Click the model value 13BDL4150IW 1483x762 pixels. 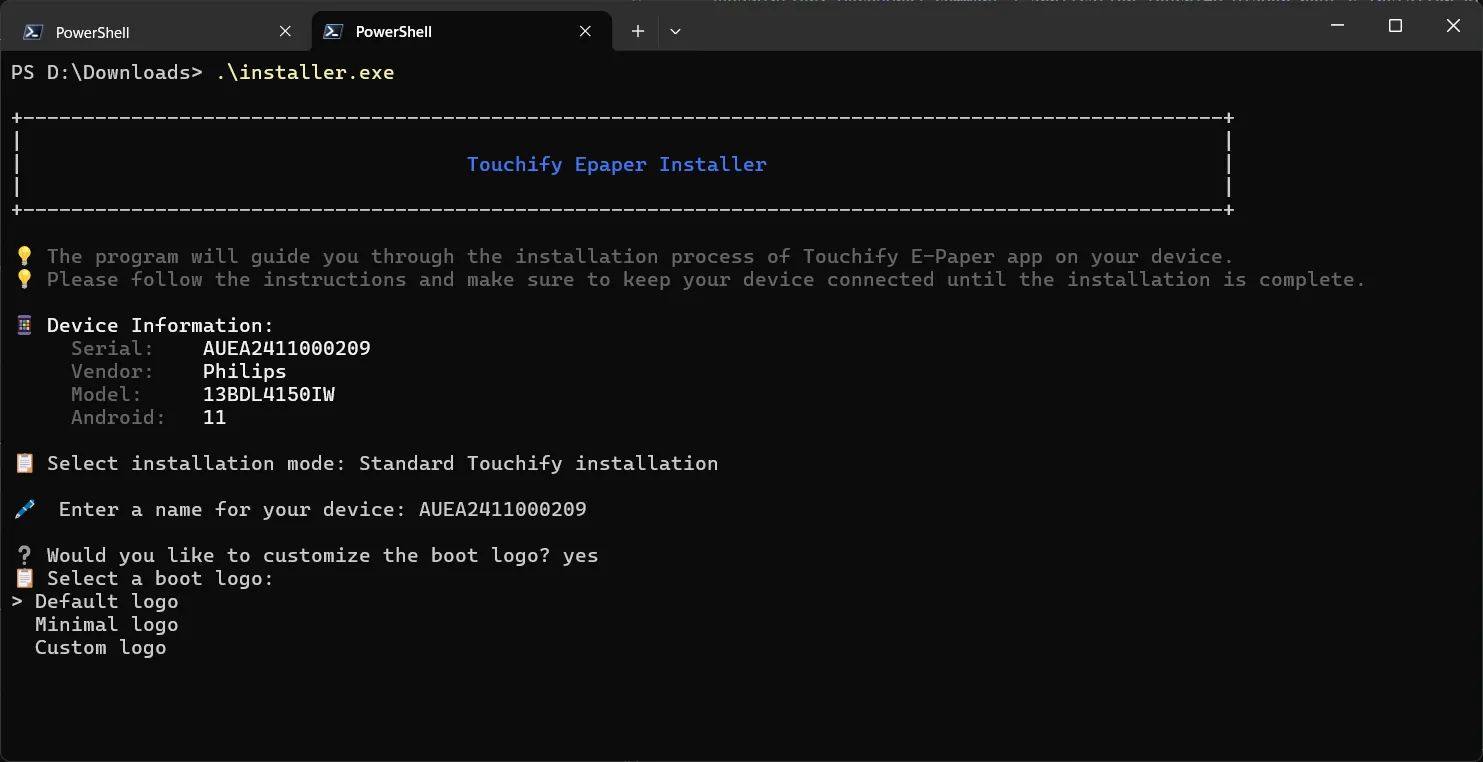coord(269,395)
